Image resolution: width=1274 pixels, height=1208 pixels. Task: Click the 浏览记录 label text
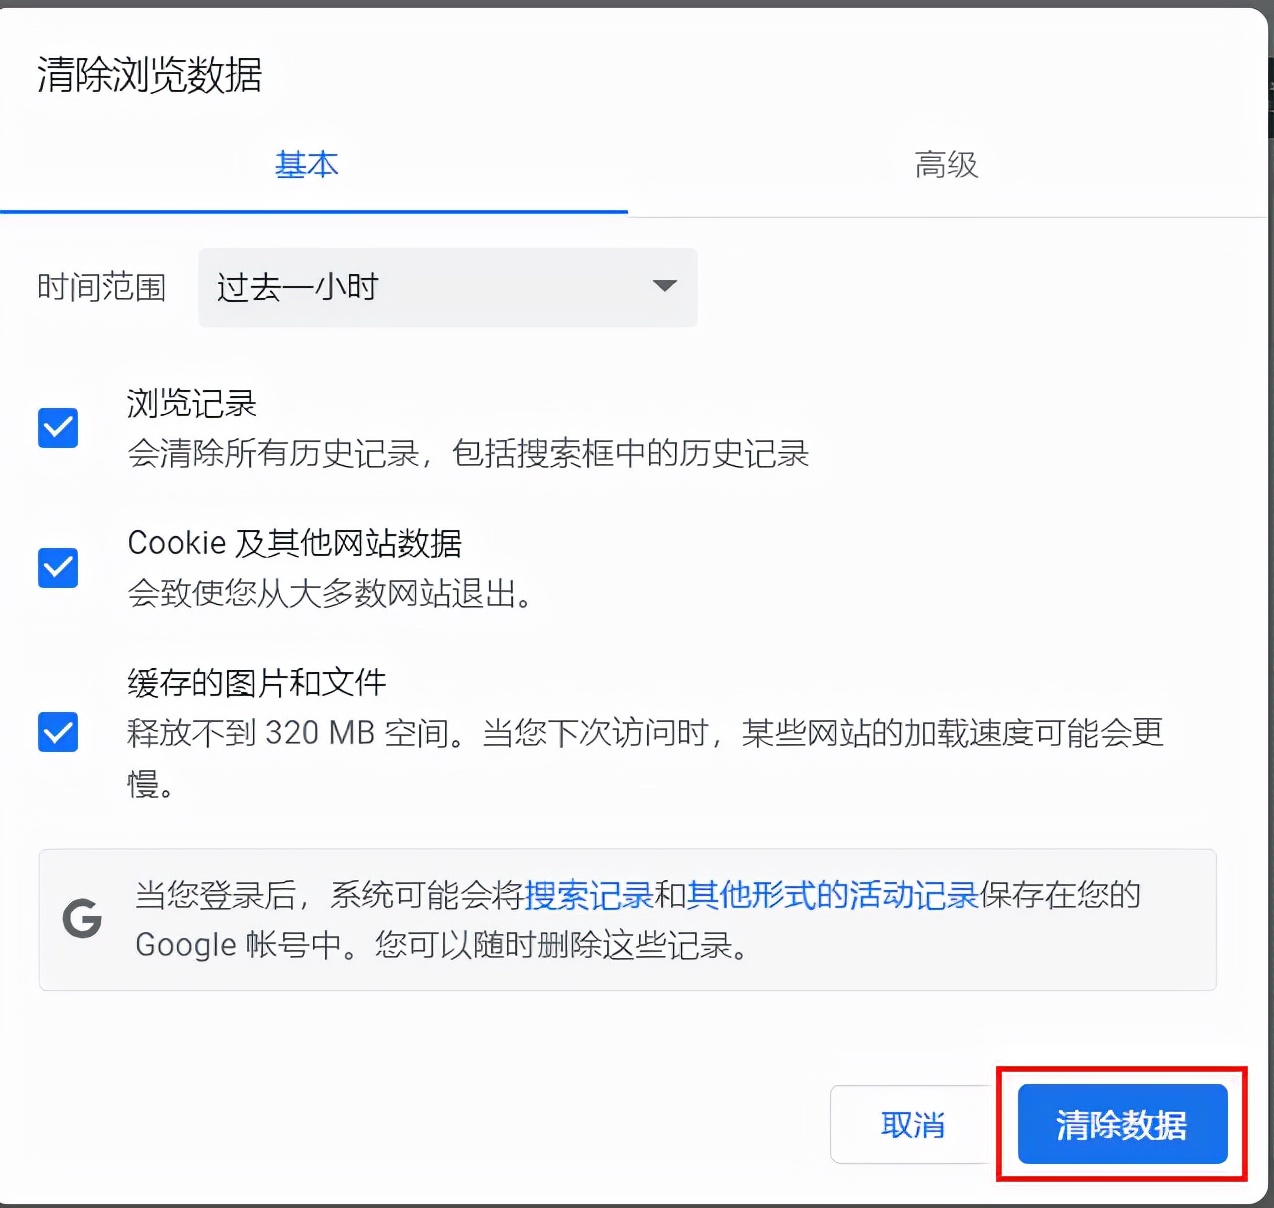click(x=191, y=404)
